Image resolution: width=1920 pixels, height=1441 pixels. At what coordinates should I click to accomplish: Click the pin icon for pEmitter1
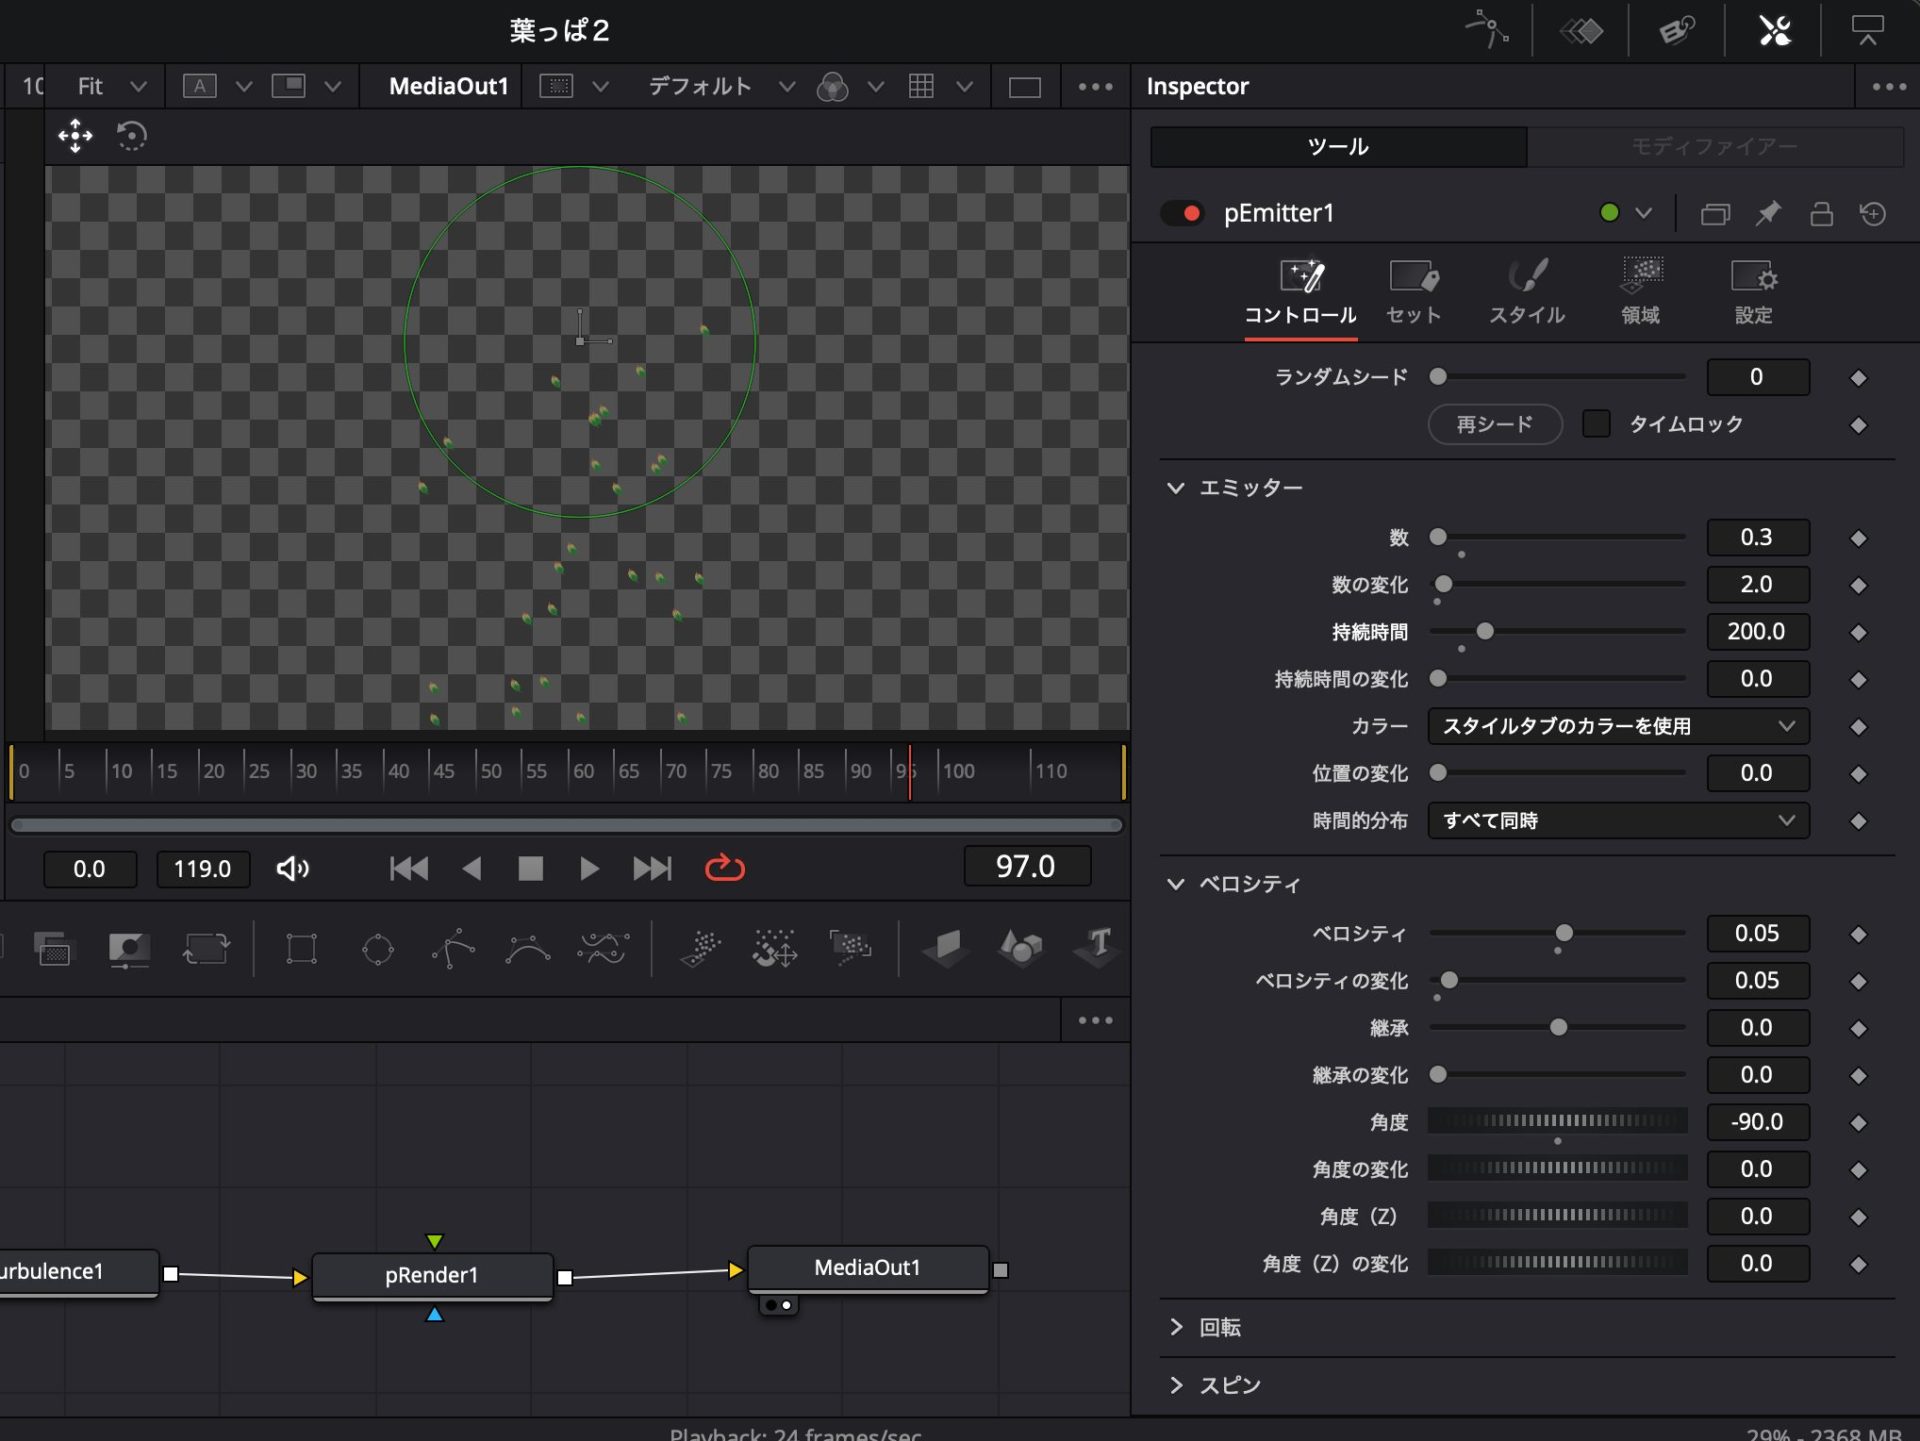click(x=1768, y=213)
